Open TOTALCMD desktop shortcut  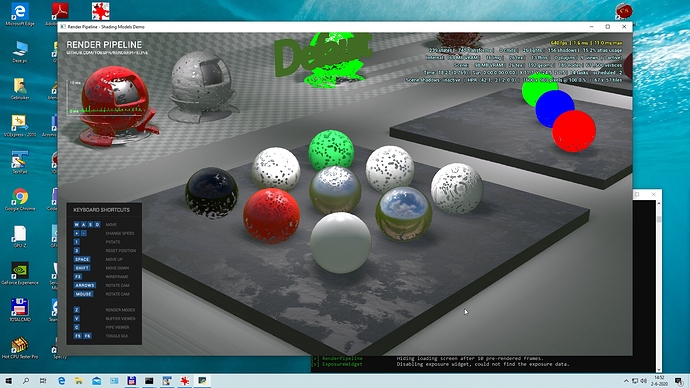pyautogui.click(x=20, y=310)
